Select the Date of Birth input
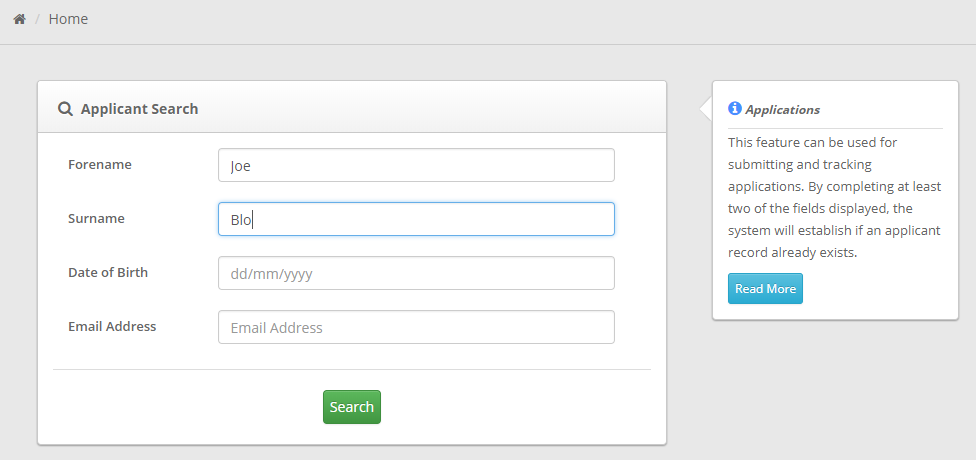 pos(416,273)
